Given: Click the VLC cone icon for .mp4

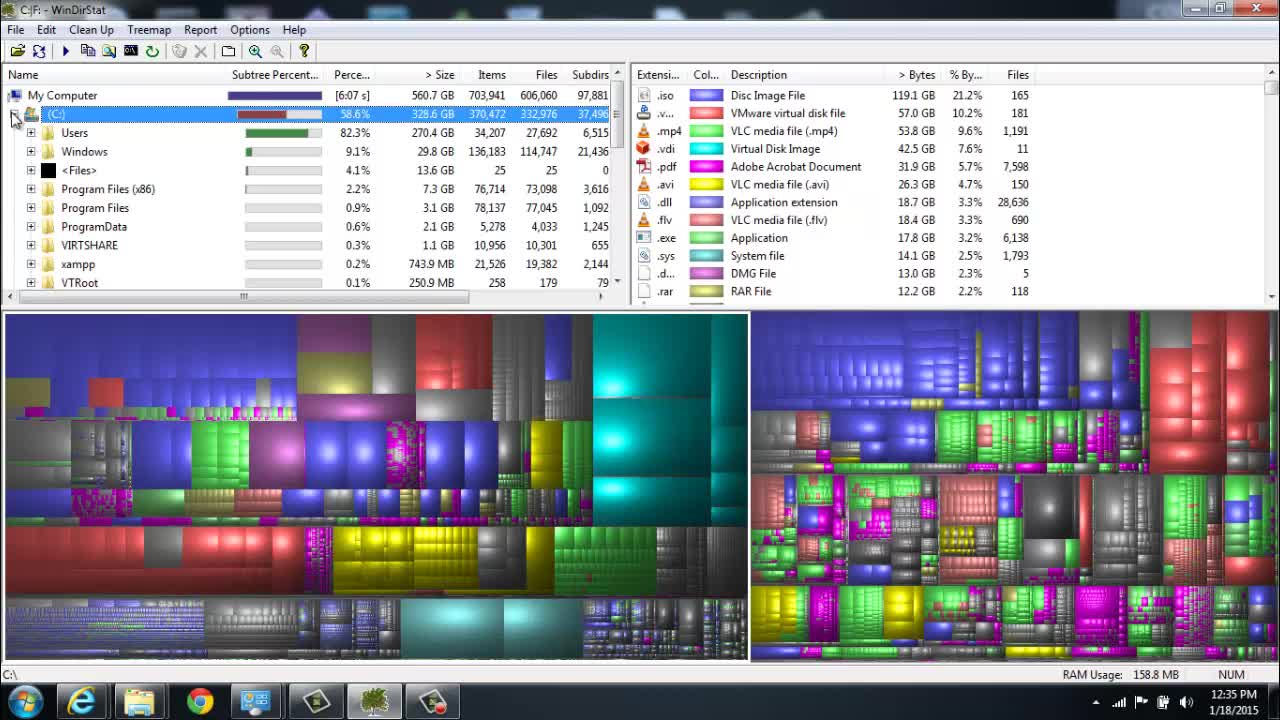Looking at the screenshot, I should coord(644,131).
